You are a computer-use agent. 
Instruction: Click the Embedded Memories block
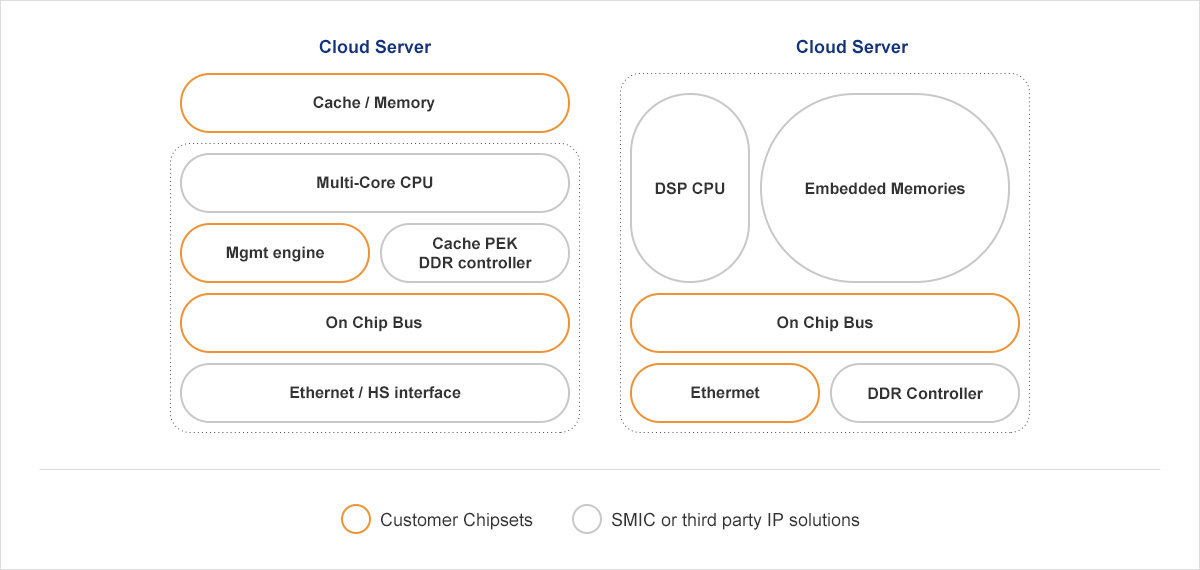coord(885,188)
